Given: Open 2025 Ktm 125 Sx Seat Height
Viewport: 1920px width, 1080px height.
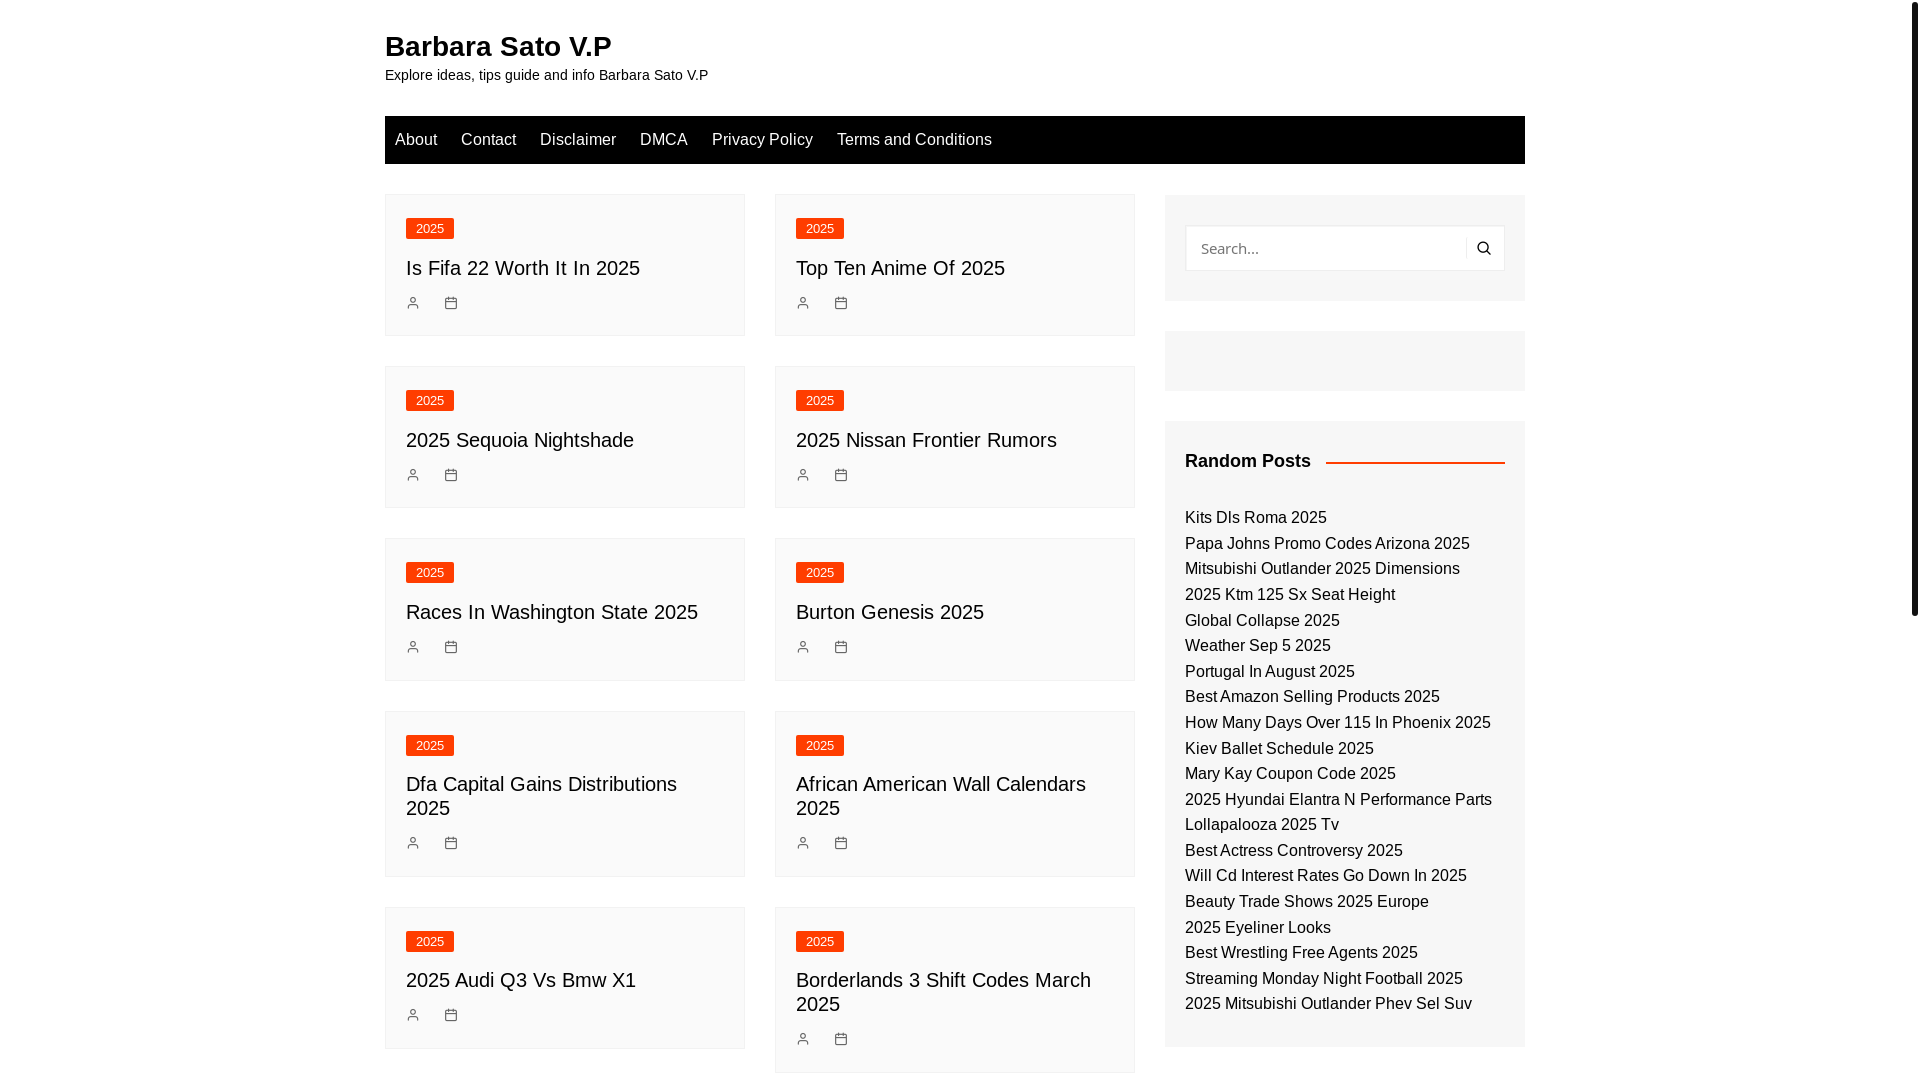Looking at the screenshot, I should tap(1290, 595).
